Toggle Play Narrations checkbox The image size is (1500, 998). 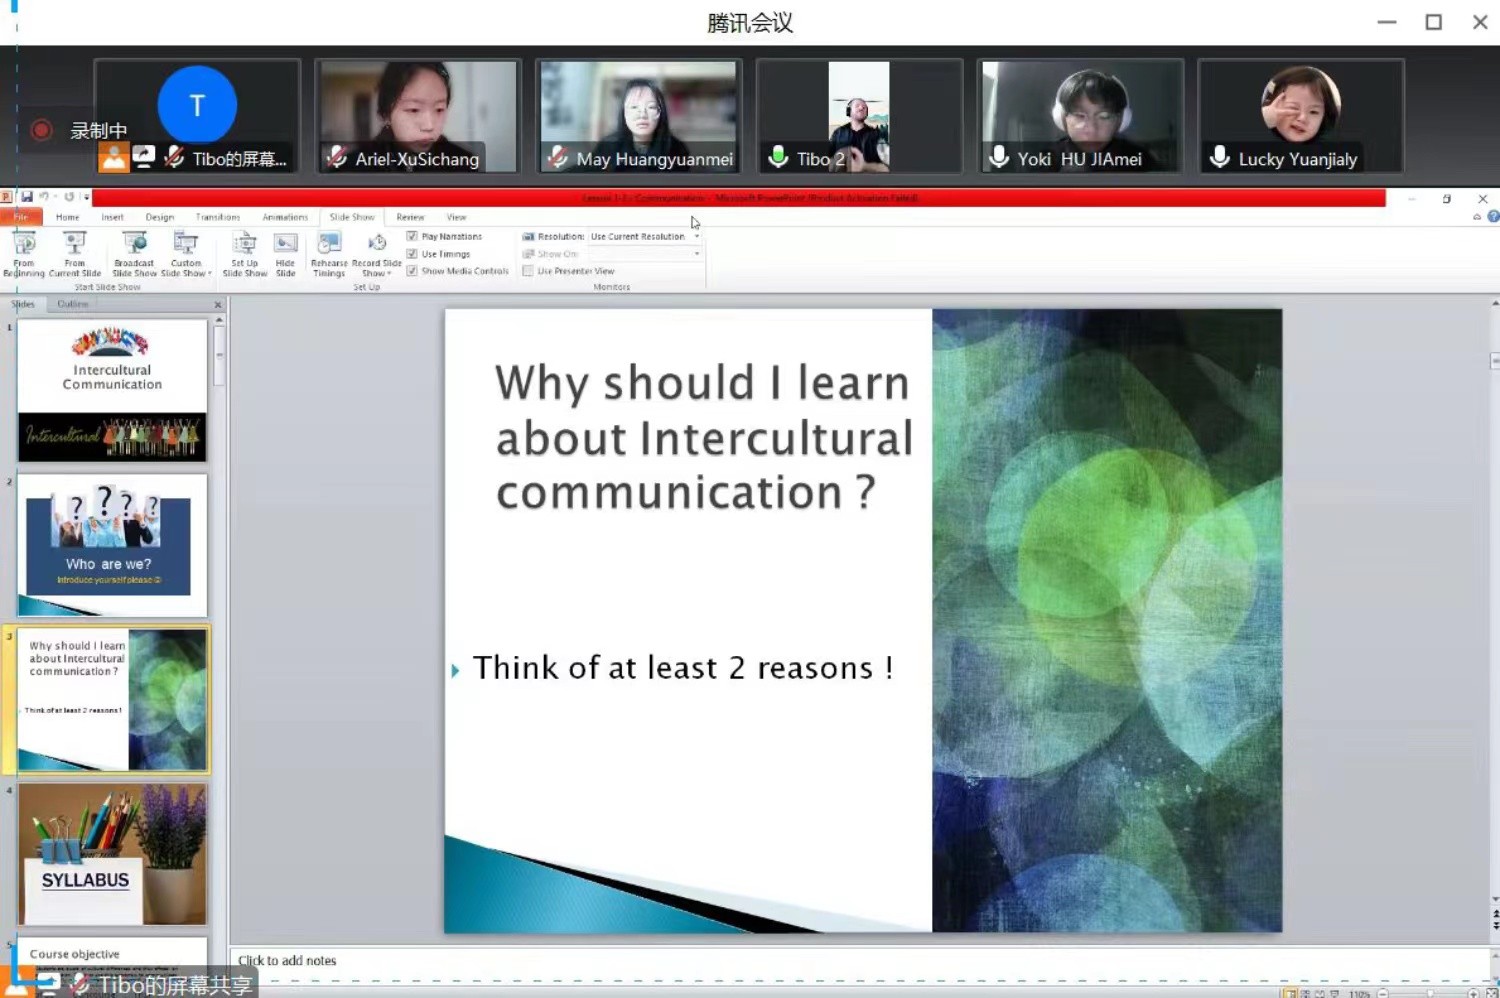(412, 236)
